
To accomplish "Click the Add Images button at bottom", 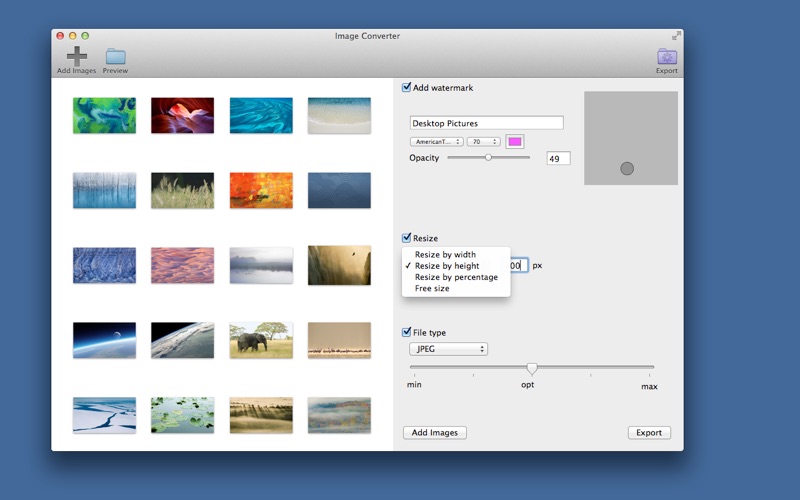I will (x=435, y=433).
